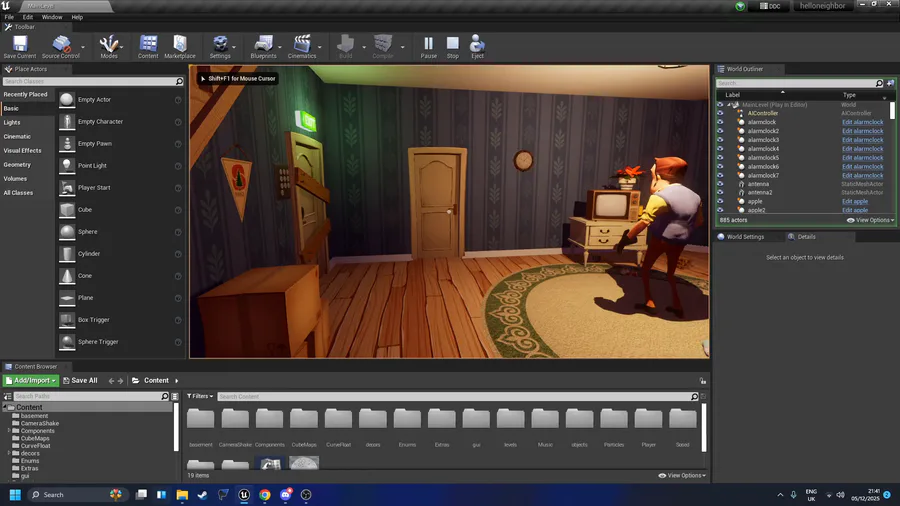Open File Explorer from the taskbar

[182, 495]
